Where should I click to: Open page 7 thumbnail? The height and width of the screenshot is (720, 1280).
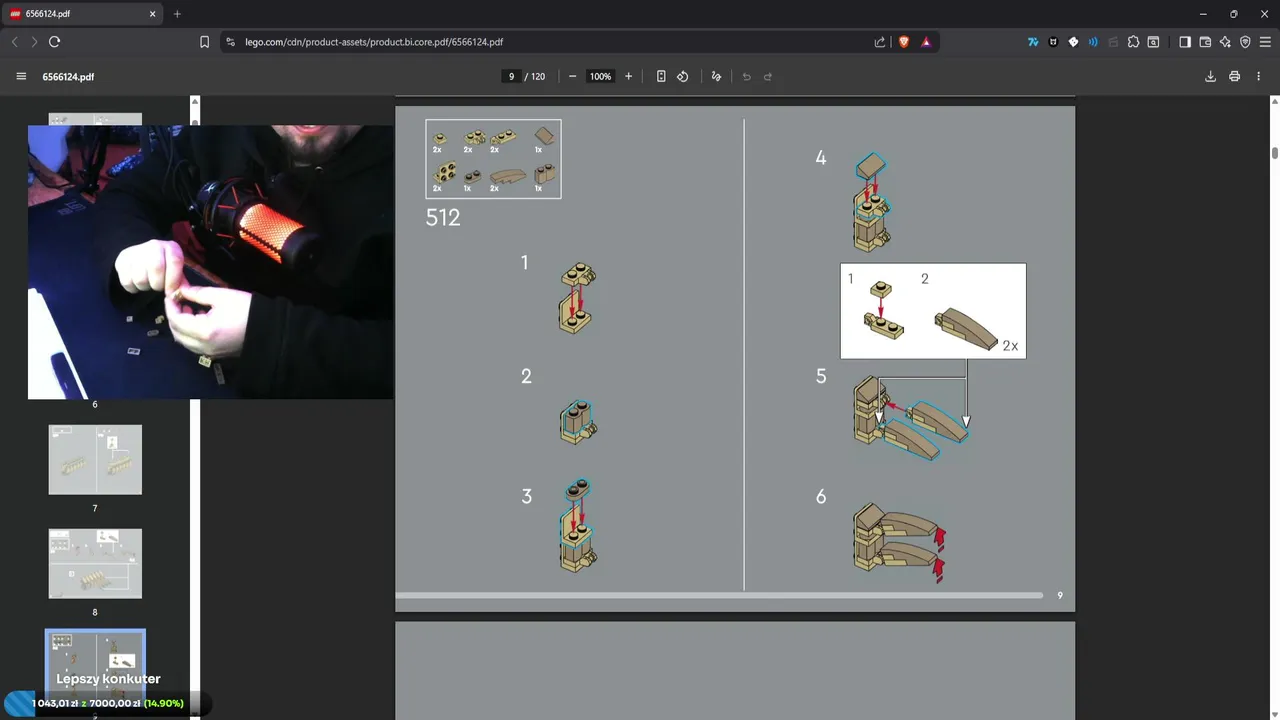tap(95, 459)
